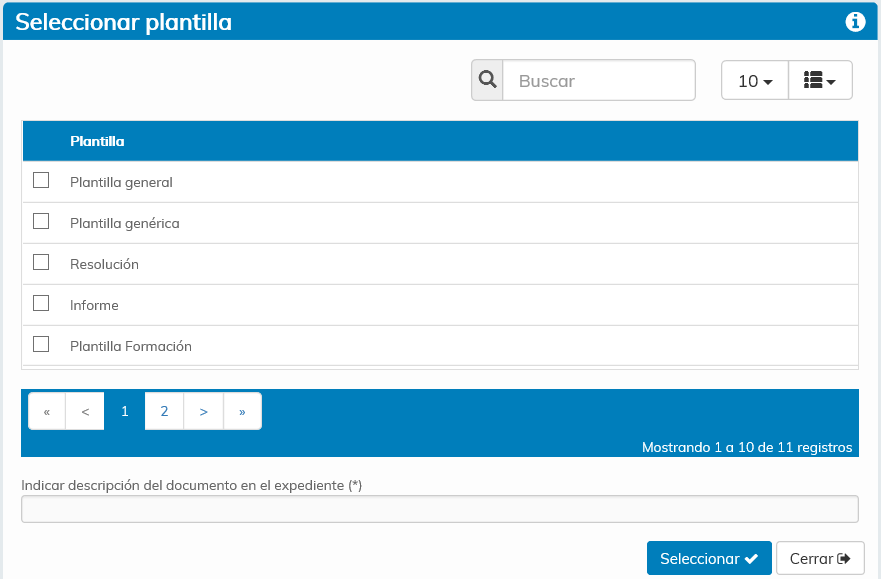Image resolution: width=881 pixels, height=579 pixels.
Task: Switch to page 2 of templates
Action: point(164,411)
